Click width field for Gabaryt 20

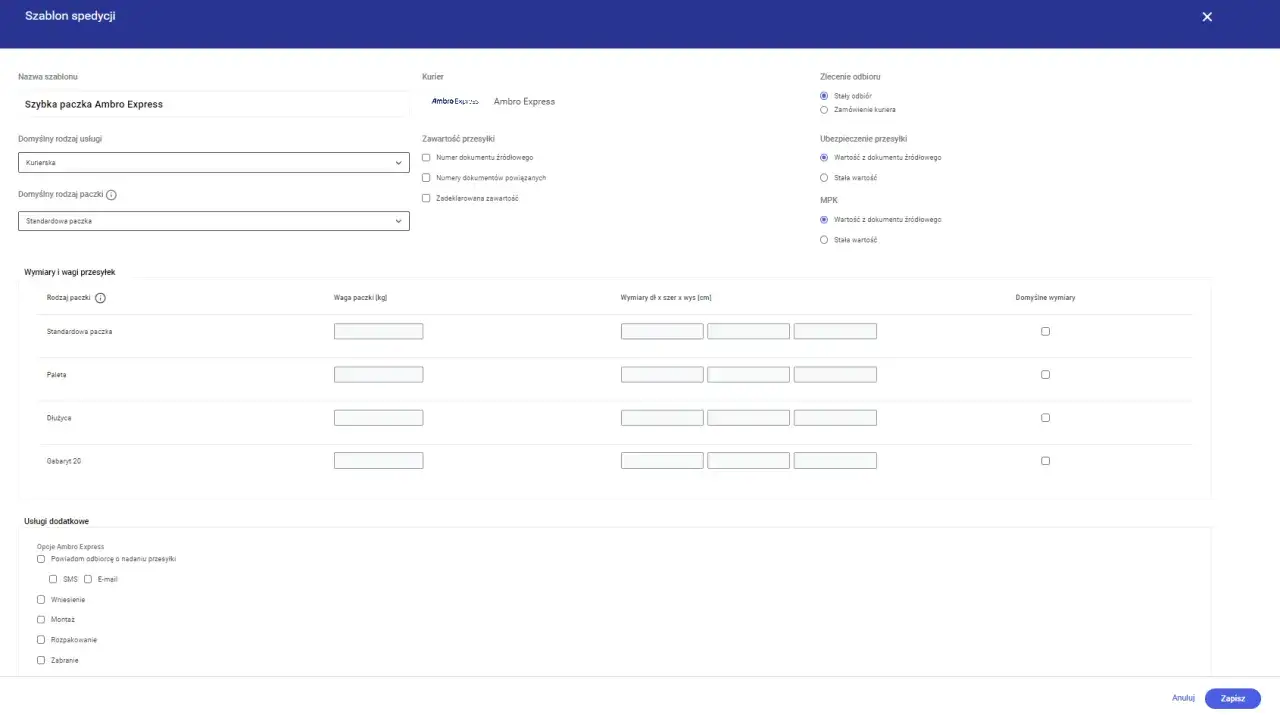749,461
